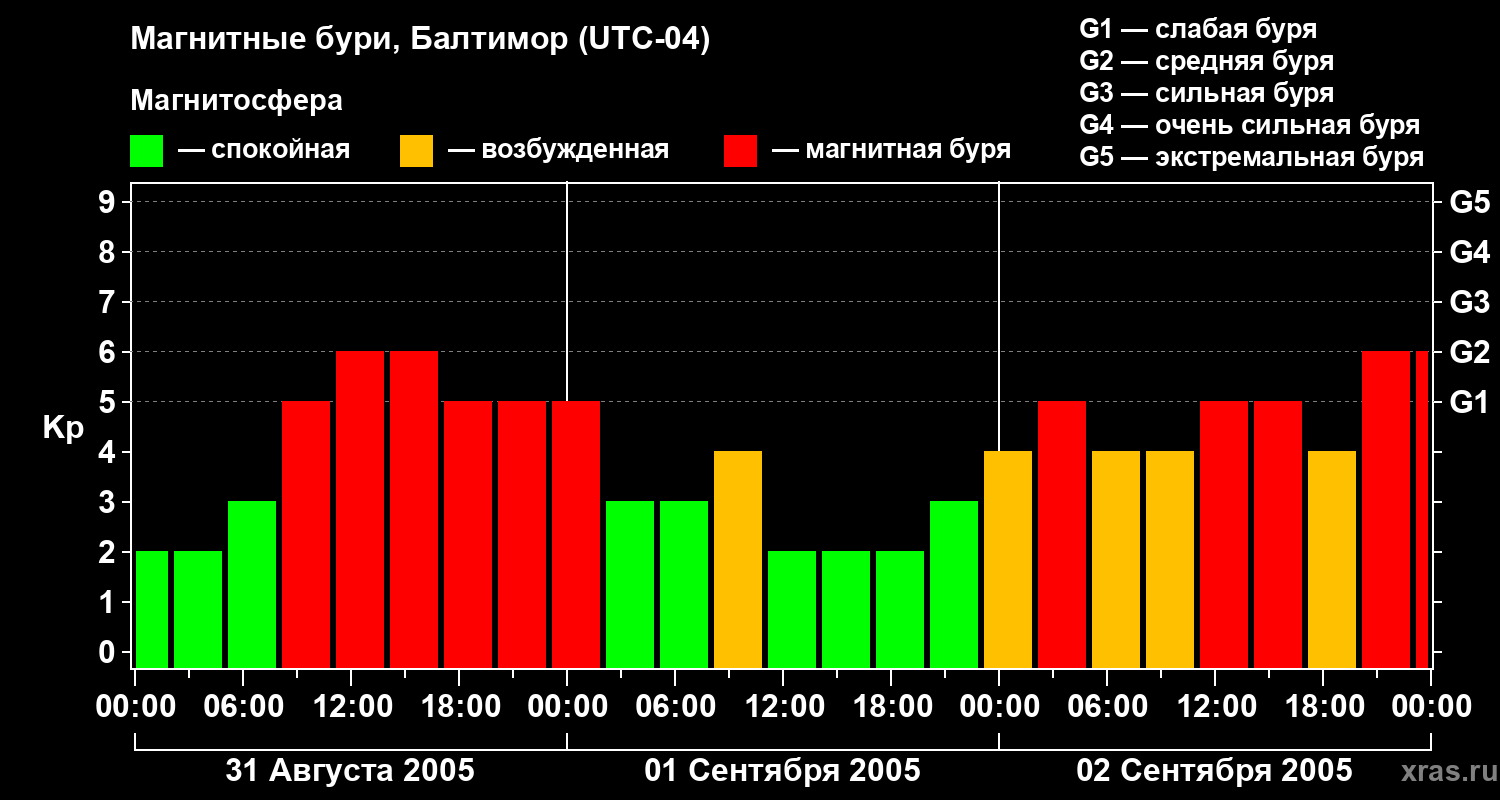Image resolution: width=1500 pixels, height=800 pixels.
Task: Select the line 'G3 — сильная буря'
Action: (x=1206, y=93)
